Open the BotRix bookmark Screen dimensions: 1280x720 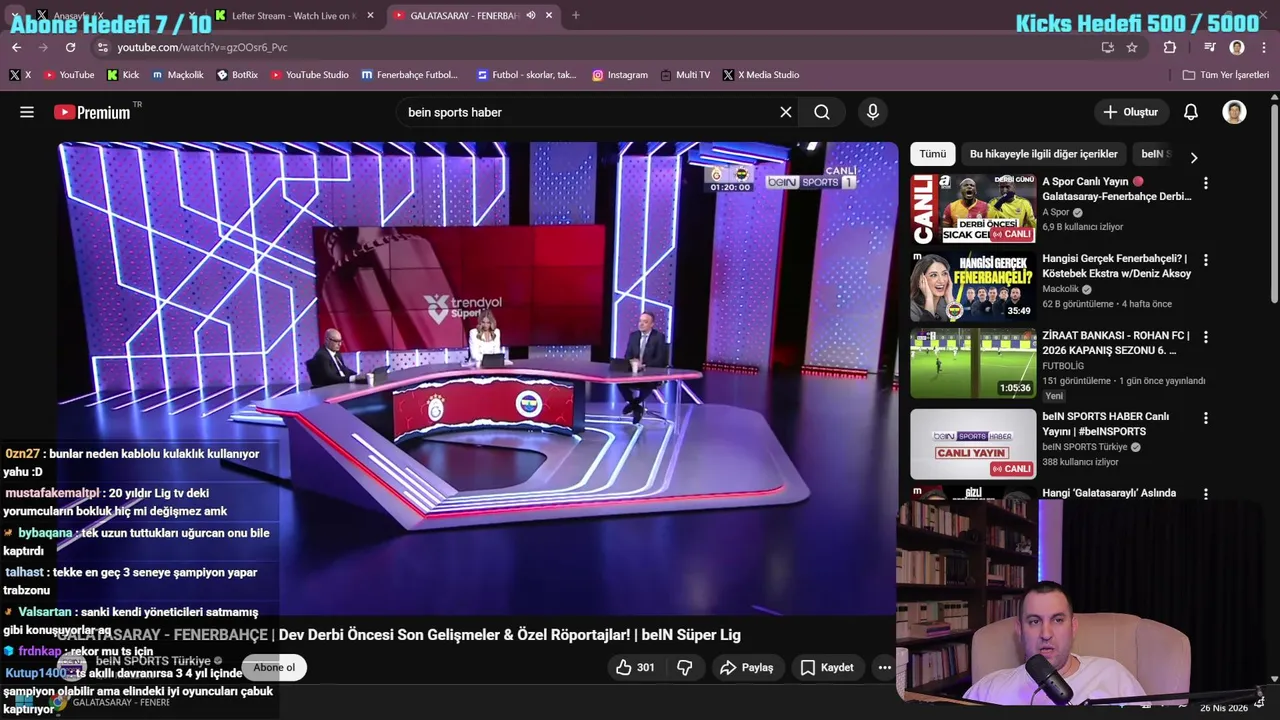[237, 75]
